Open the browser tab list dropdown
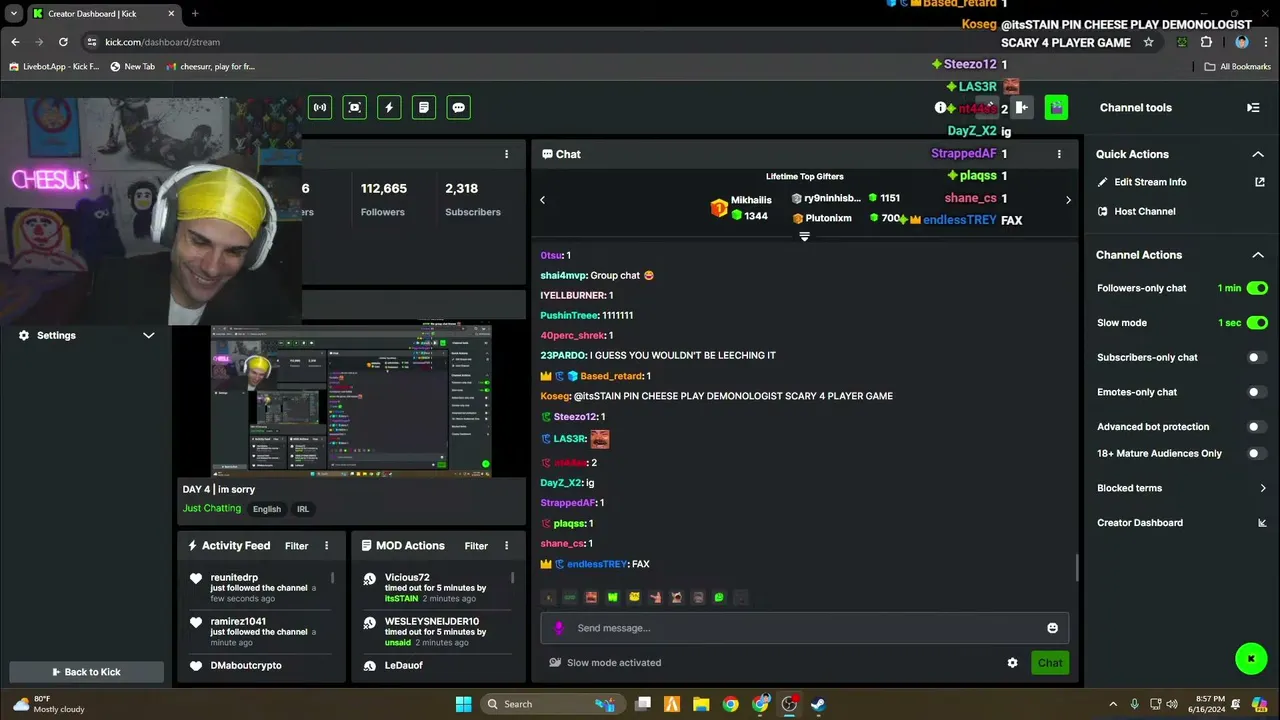Image resolution: width=1280 pixels, height=720 pixels. [14, 14]
